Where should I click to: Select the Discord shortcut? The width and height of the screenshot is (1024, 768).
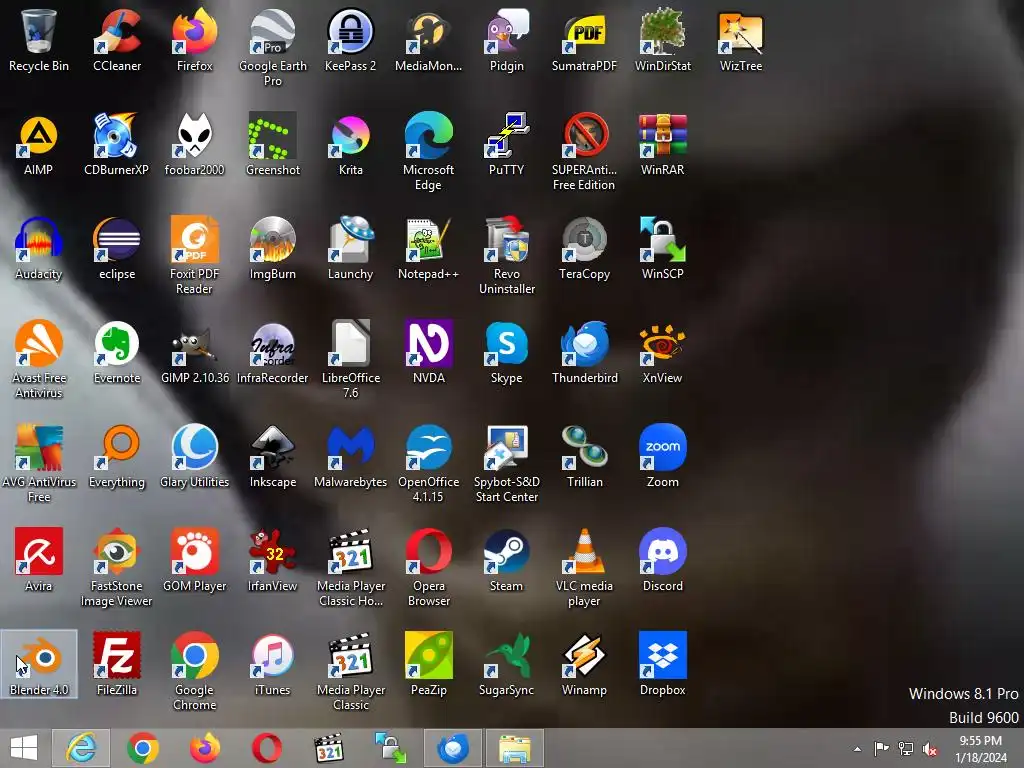coord(662,560)
